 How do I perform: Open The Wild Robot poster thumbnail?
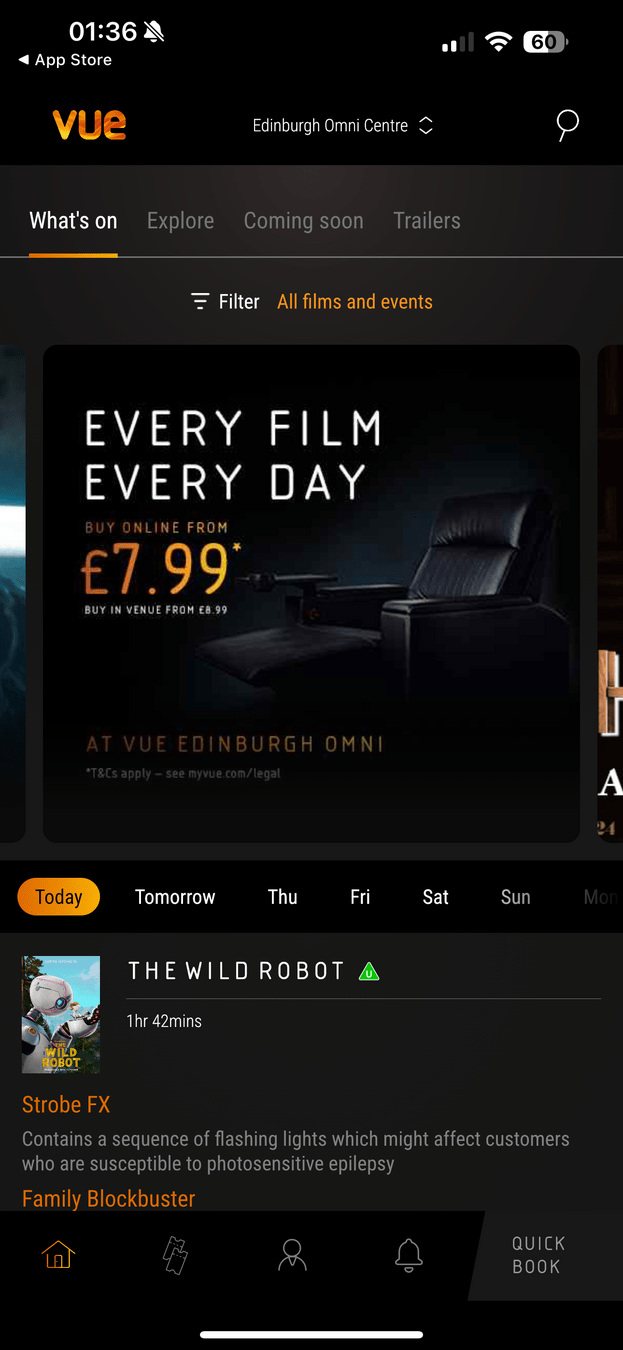tap(61, 1014)
